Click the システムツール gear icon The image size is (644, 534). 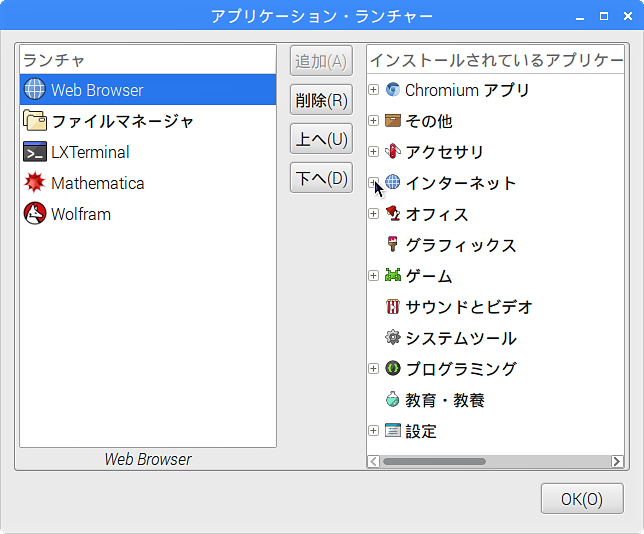coord(393,337)
